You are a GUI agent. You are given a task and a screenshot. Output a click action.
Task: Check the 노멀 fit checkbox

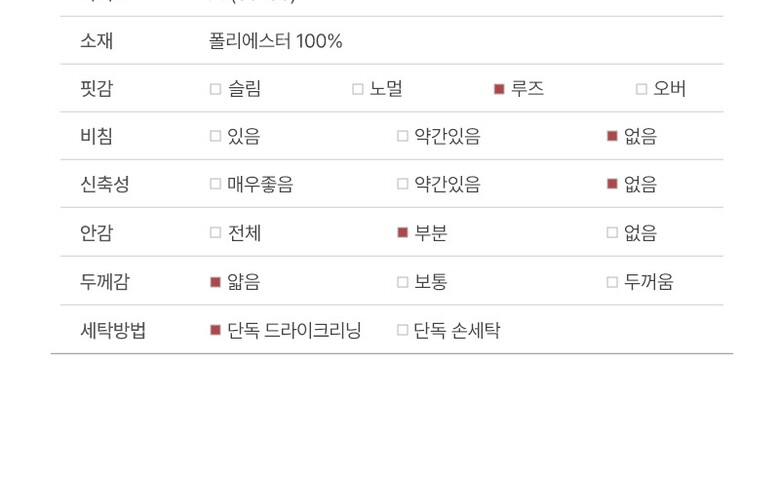(357, 89)
